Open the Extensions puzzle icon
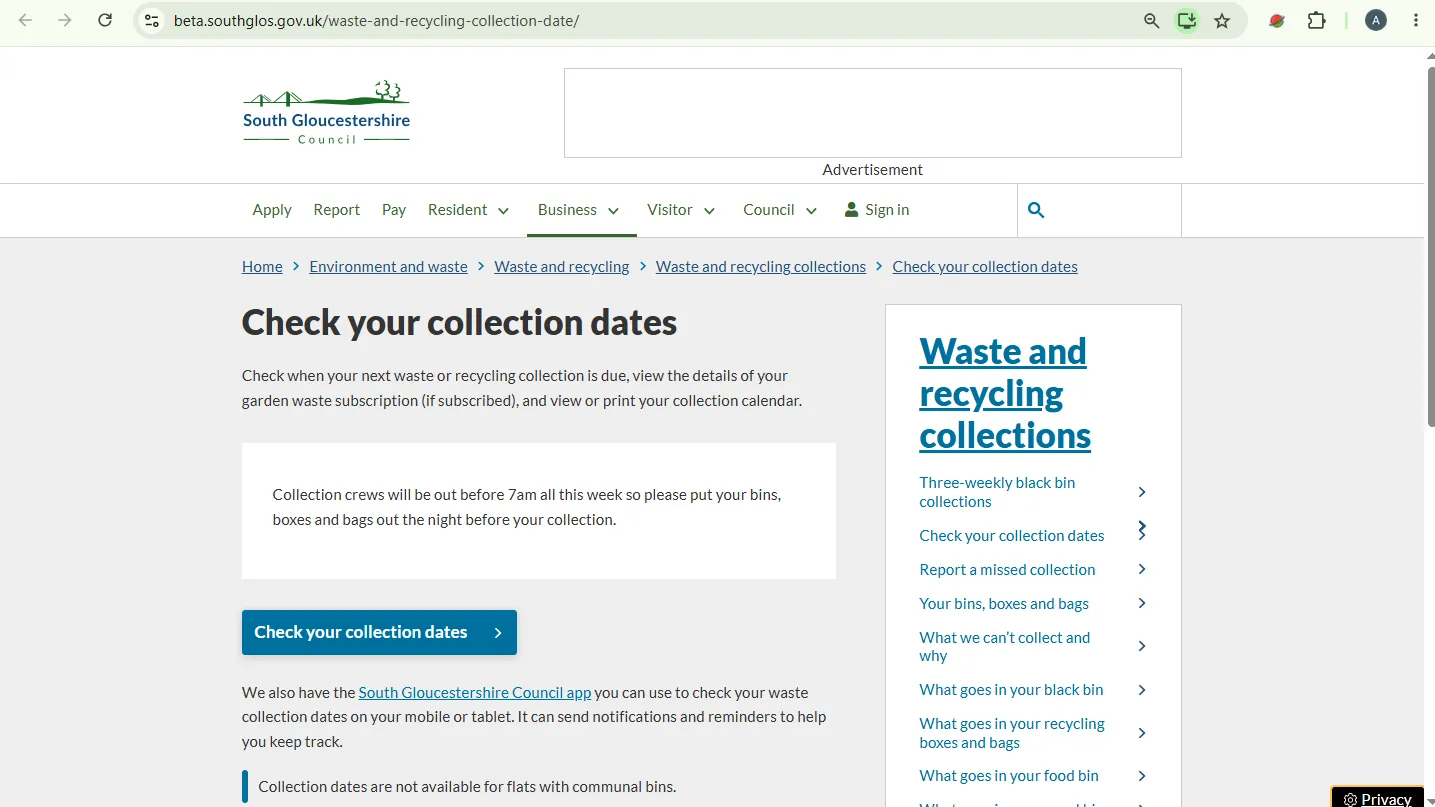Image resolution: width=1435 pixels, height=807 pixels. tap(1317, 20)
